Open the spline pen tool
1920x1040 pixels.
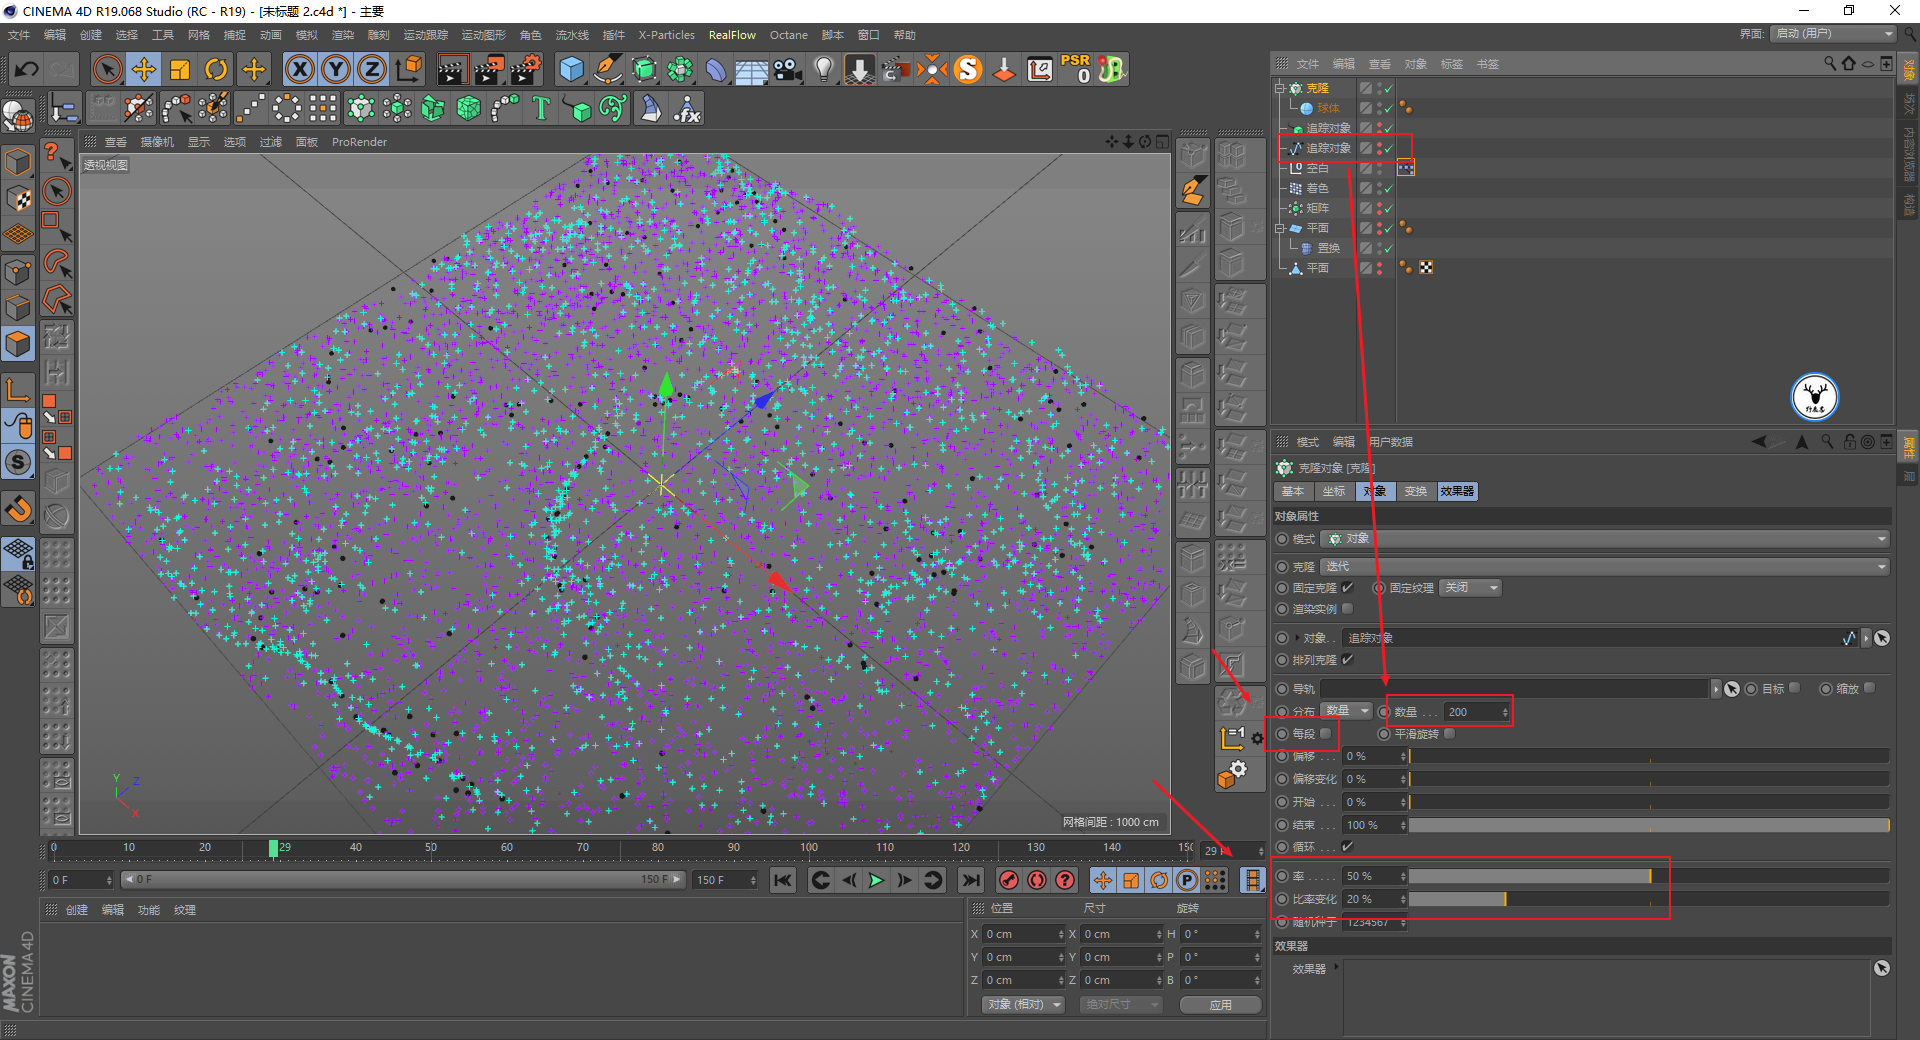point(608,69)
